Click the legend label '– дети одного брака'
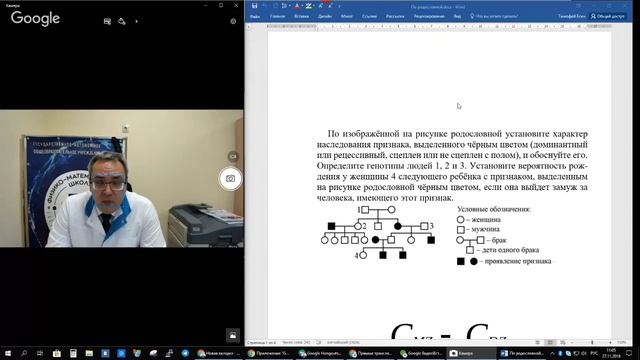640x360 pixels. point(508,250)
